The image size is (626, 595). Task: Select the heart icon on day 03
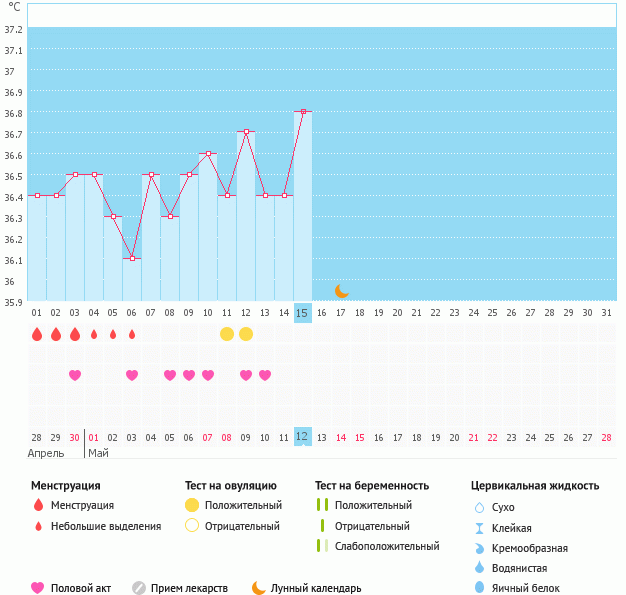pos(75,375)
